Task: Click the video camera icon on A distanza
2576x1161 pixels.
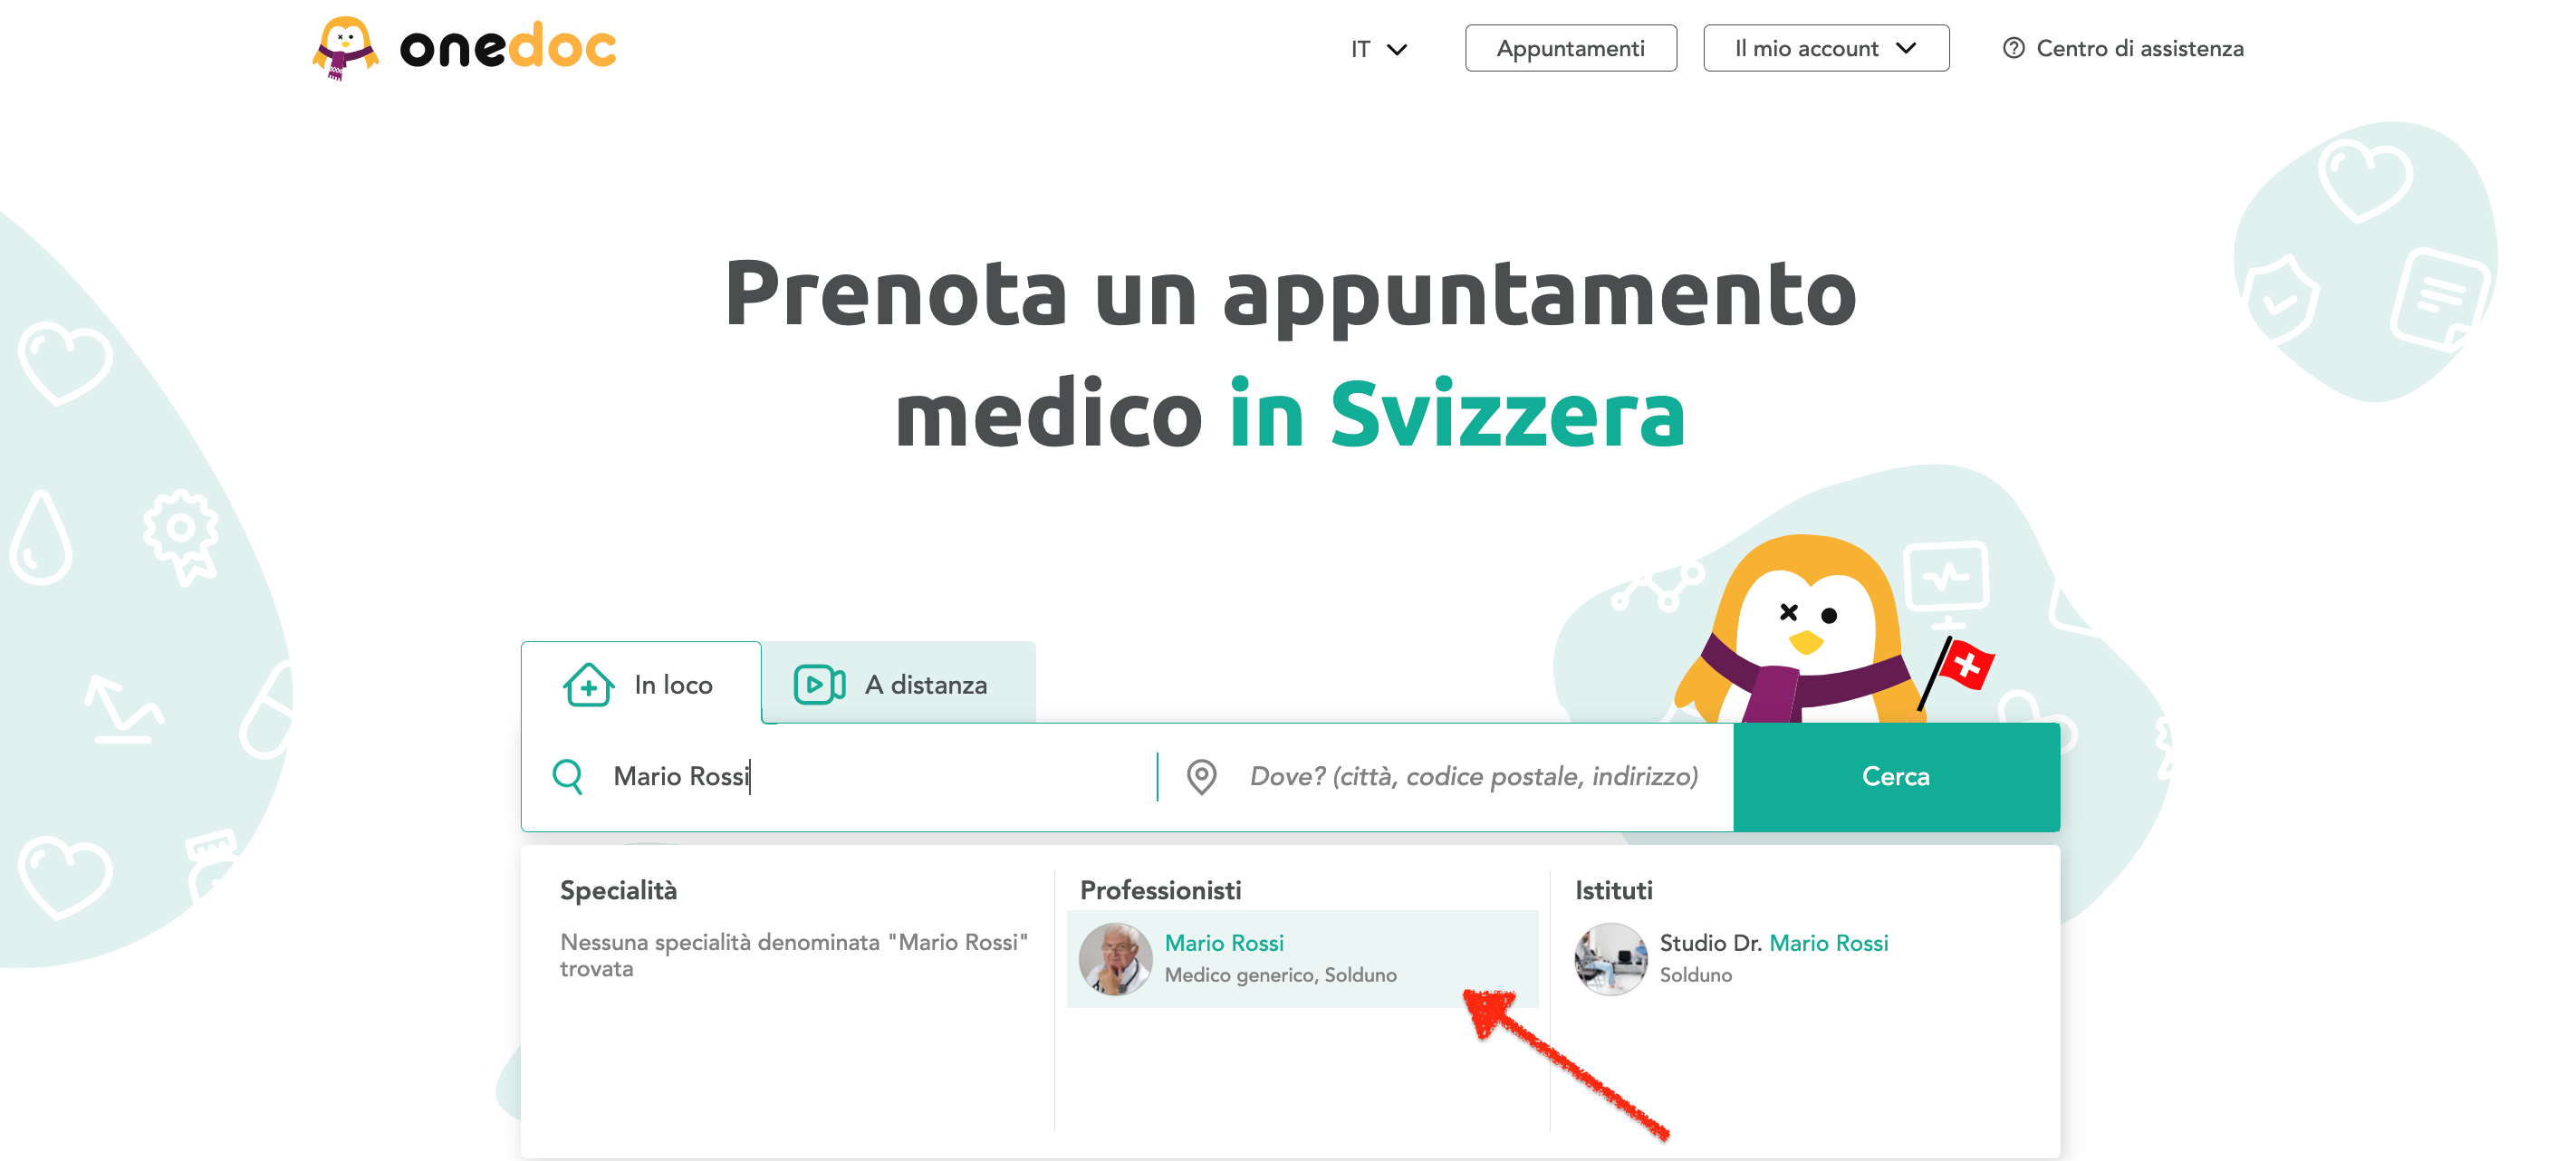Action: pos(819,685)
